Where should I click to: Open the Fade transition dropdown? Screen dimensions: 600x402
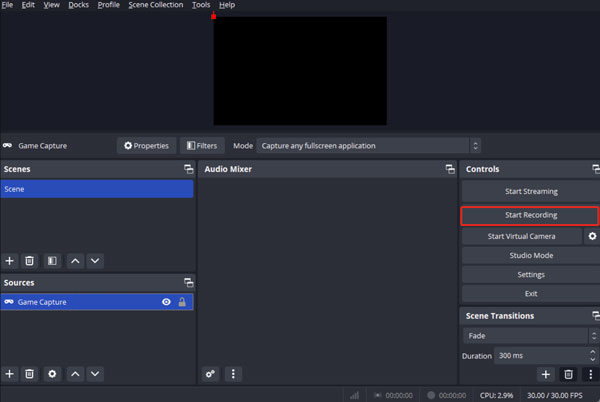tap(531, 335)
